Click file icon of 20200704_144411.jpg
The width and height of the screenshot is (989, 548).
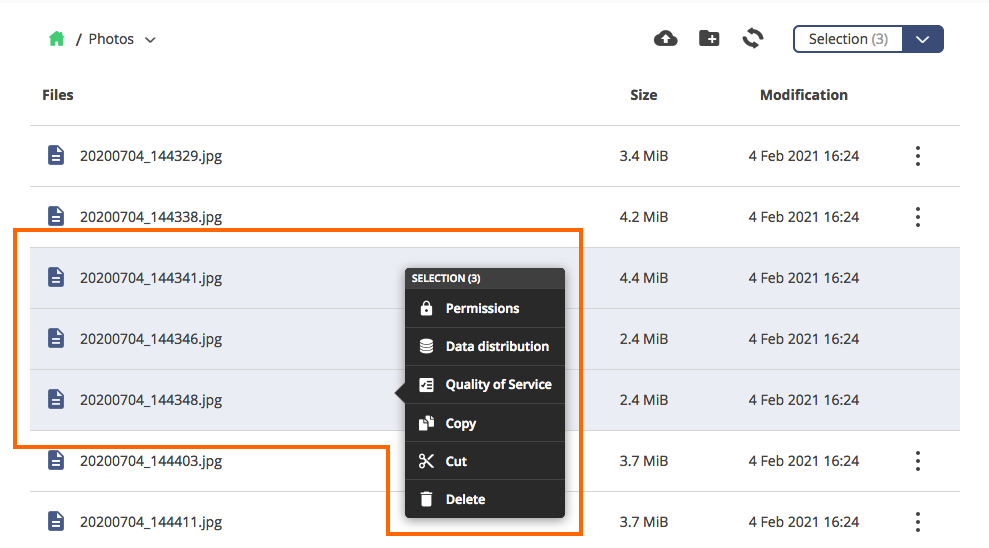coord(56,522)
